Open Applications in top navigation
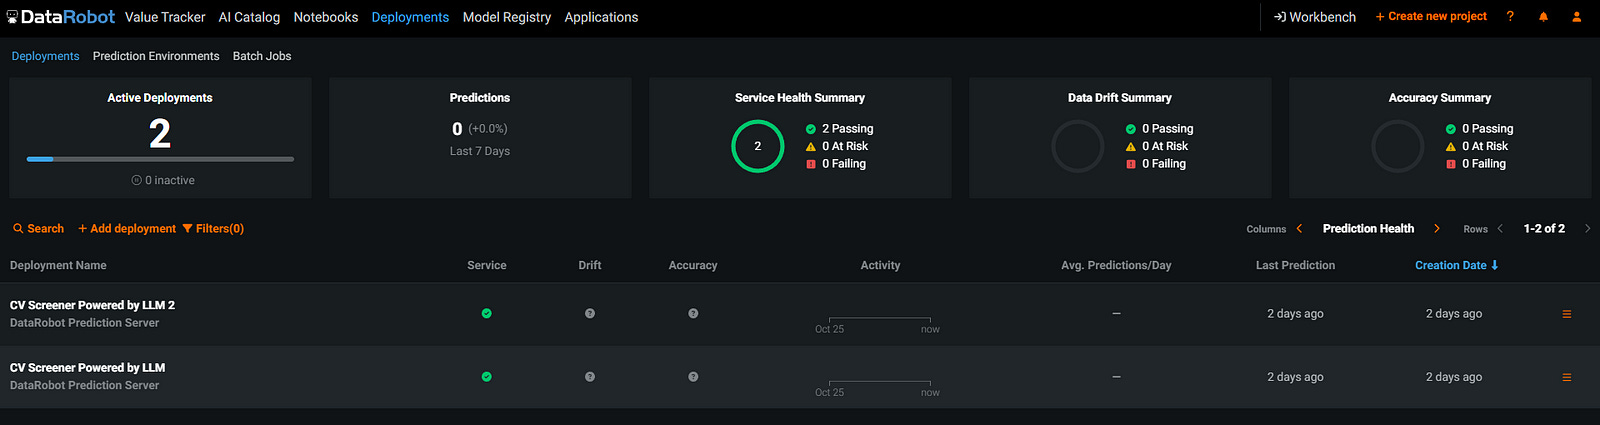Viewport: 1600px width, 425px height. point(601,17)
